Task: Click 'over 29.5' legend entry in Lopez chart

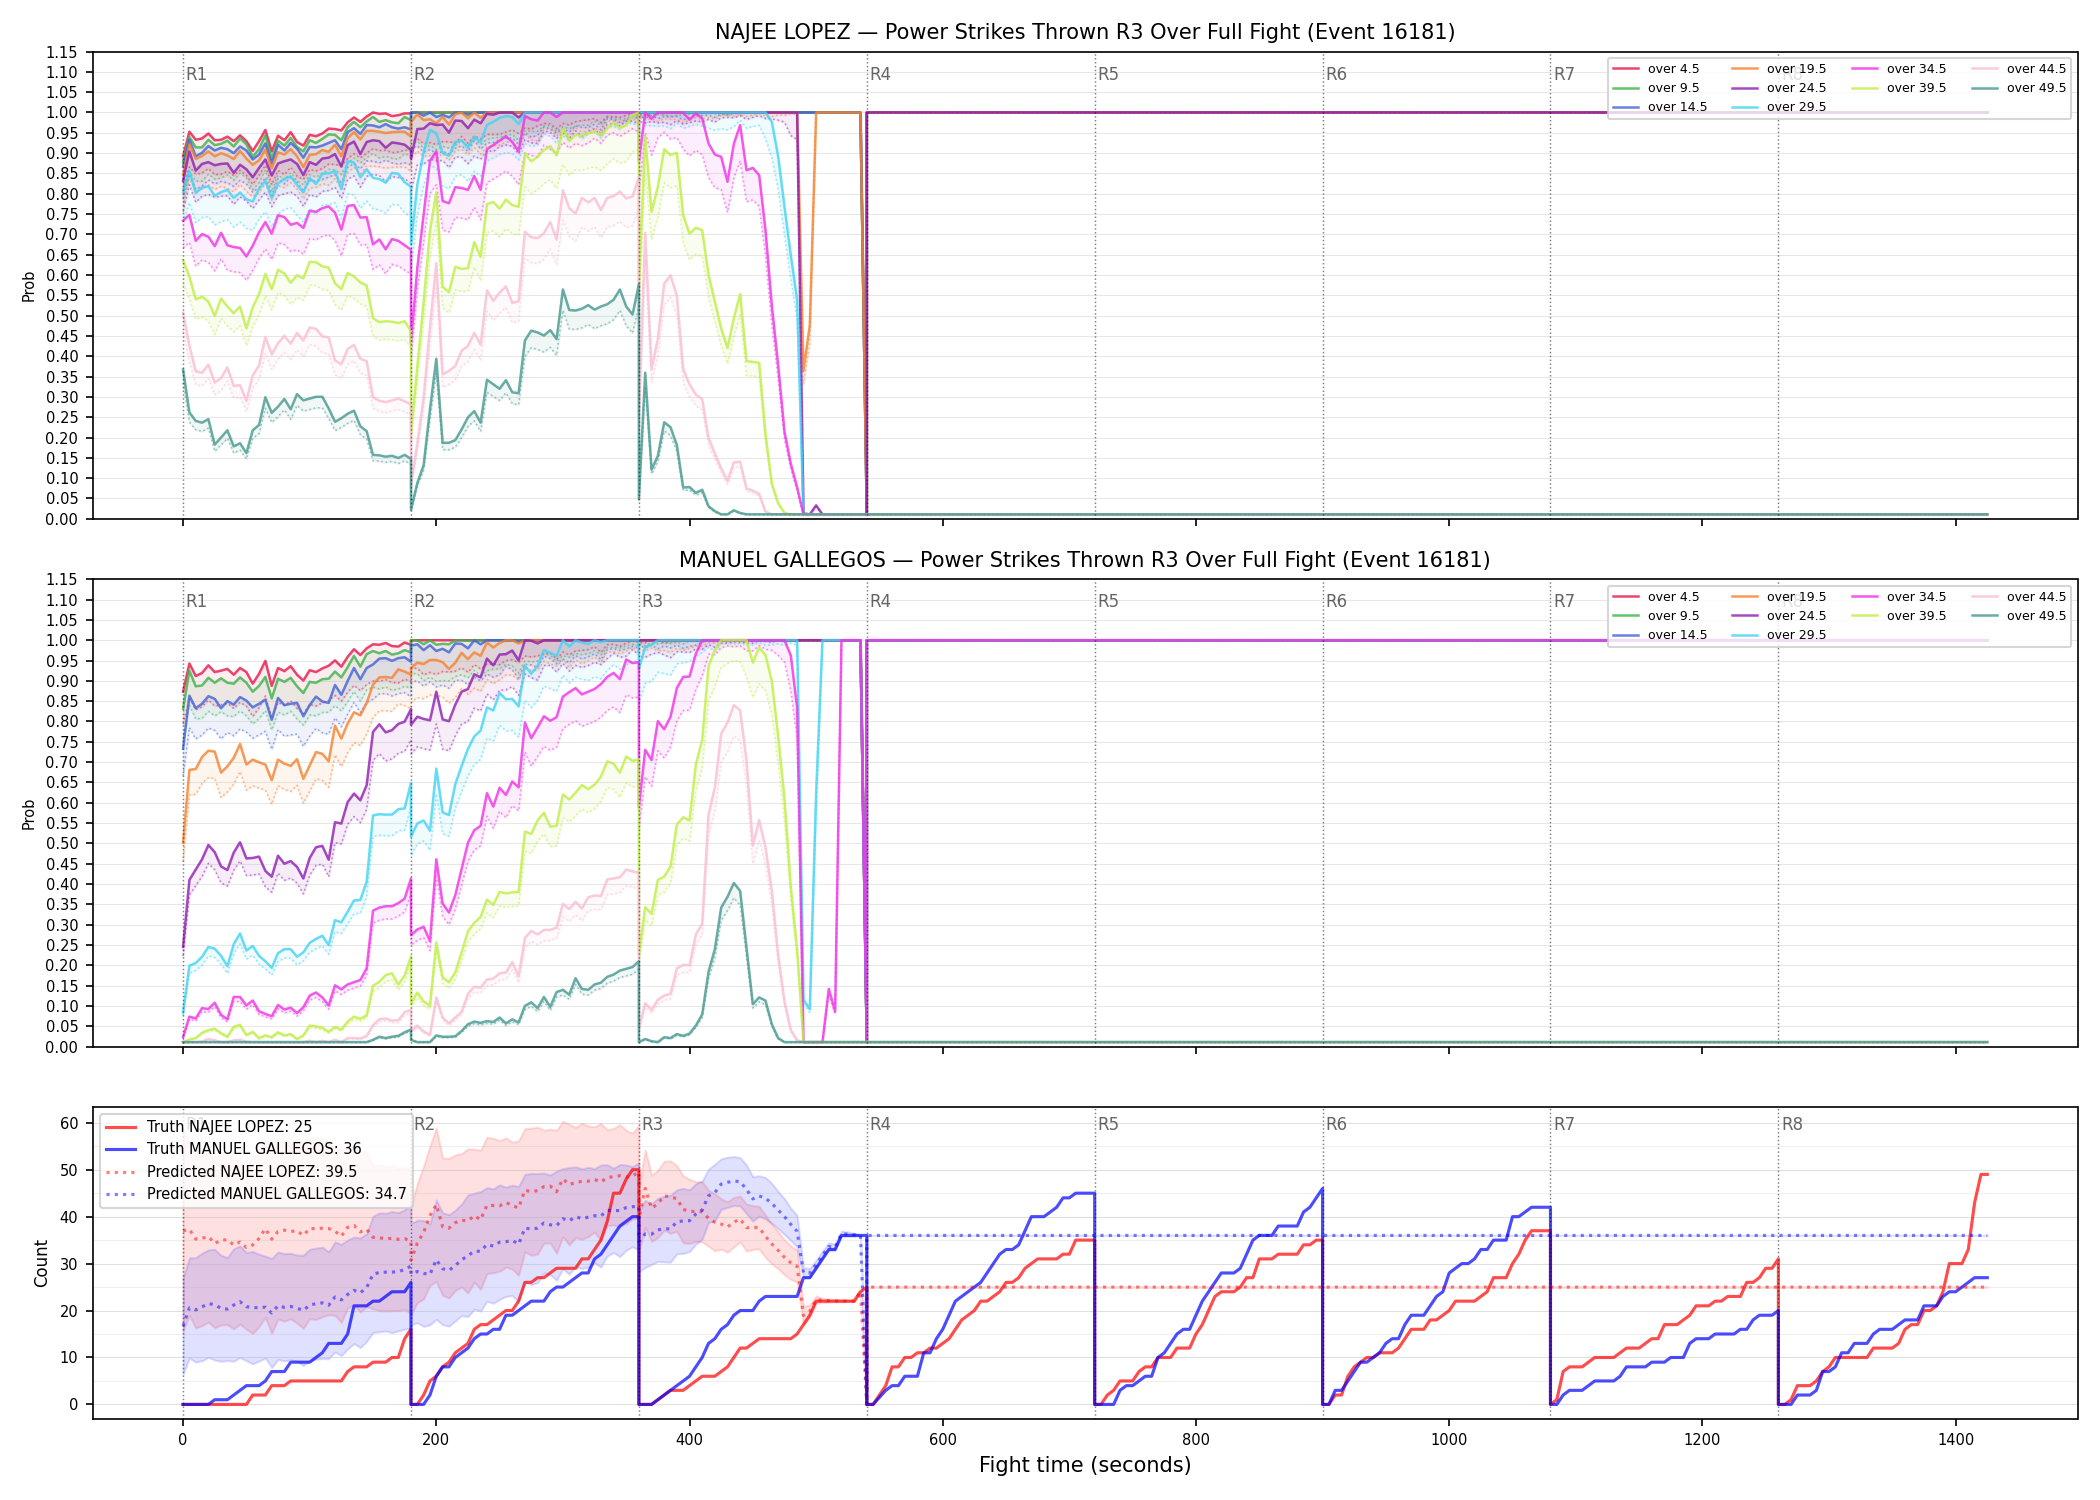Action: point(1779,107)
